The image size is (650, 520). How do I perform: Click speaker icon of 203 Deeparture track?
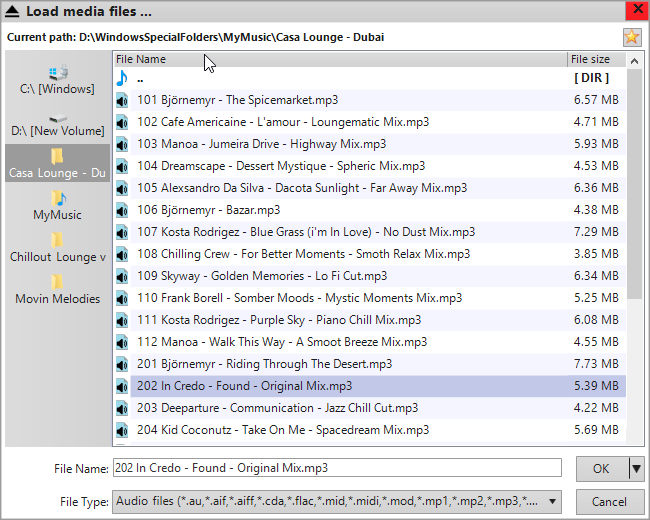(x=122, y=408)
